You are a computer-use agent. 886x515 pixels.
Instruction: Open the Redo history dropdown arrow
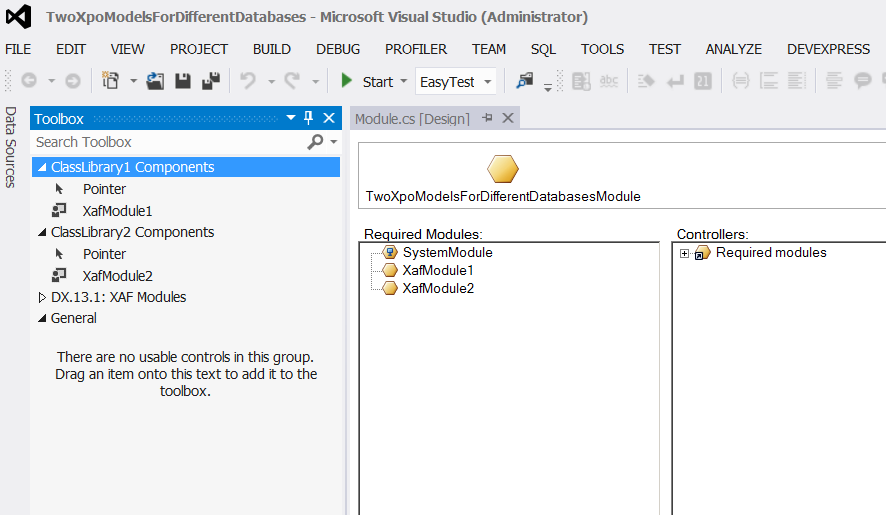point(315,82)
